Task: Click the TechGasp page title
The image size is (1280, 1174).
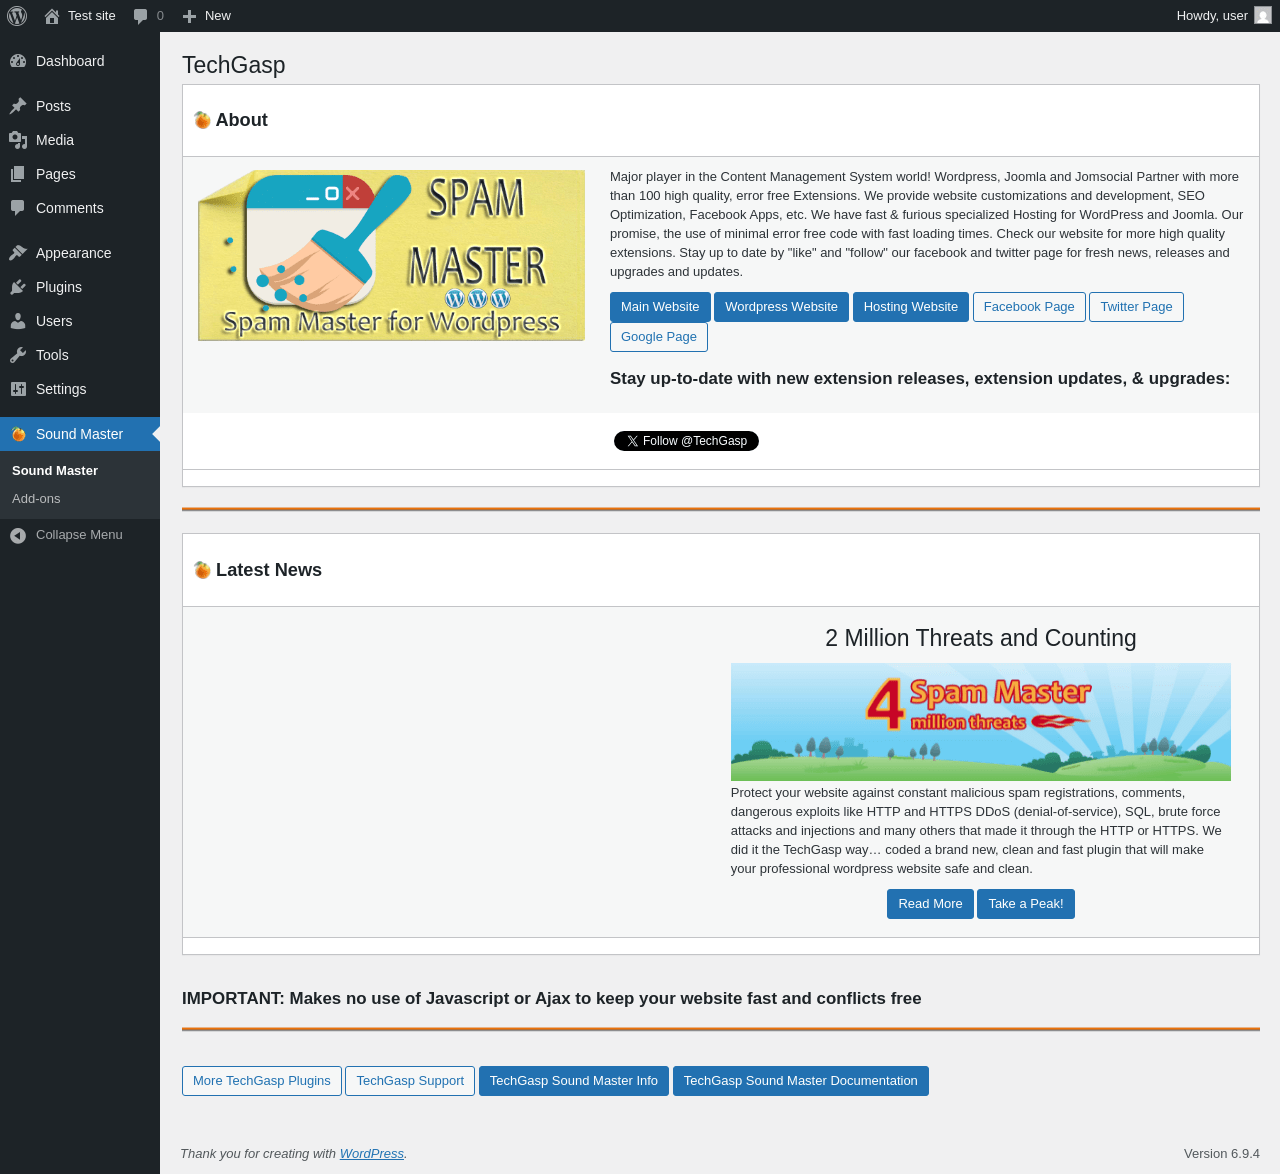Action: point(234,65)
